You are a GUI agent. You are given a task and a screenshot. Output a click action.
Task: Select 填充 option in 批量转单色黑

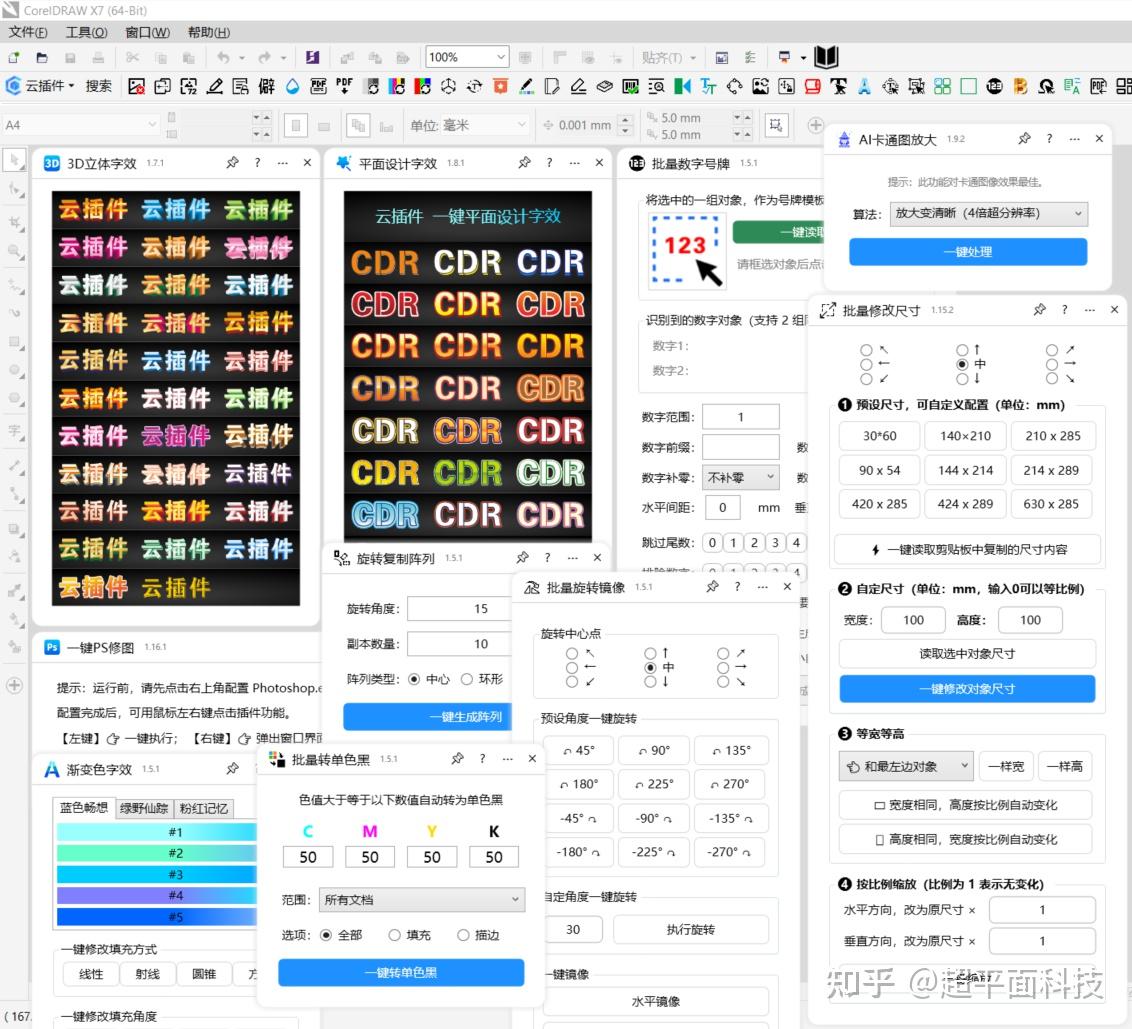[394, 935]
